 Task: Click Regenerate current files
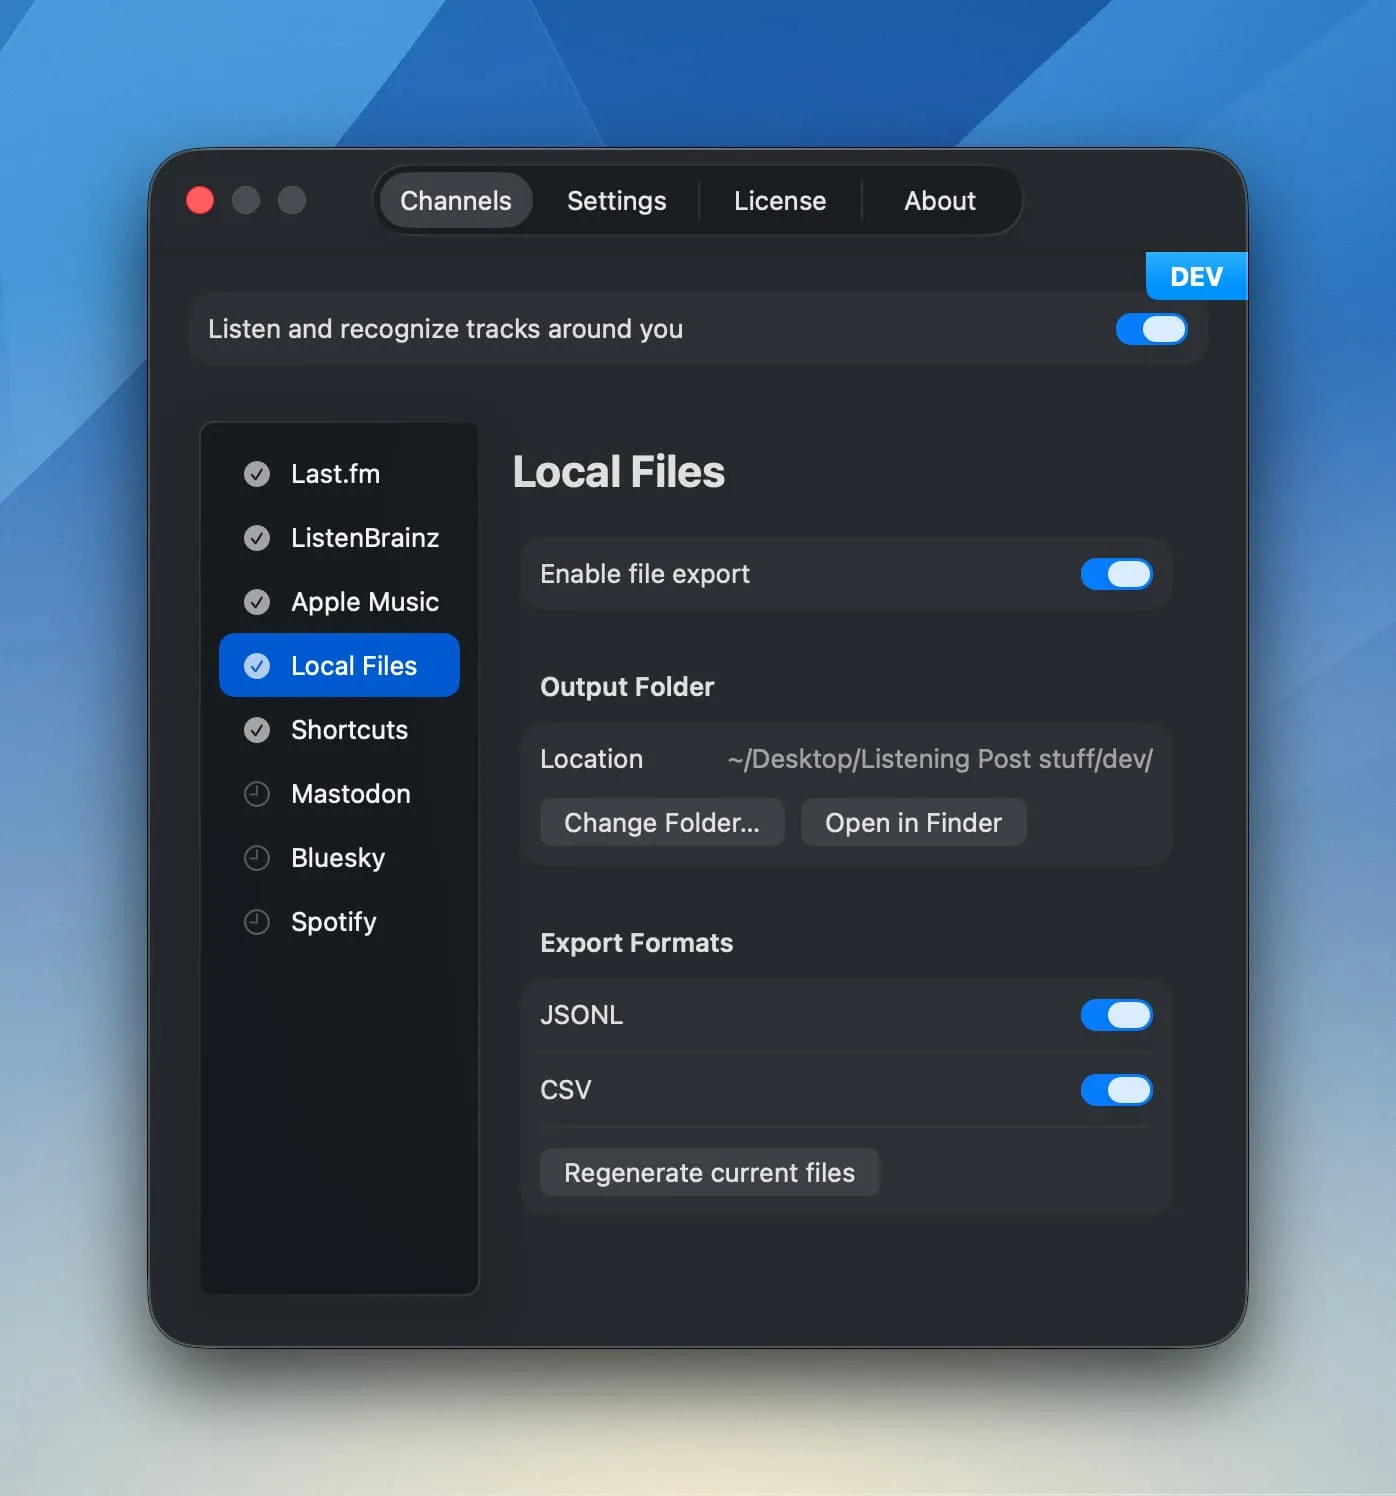pyautogui.click(x=709, y=1172)
